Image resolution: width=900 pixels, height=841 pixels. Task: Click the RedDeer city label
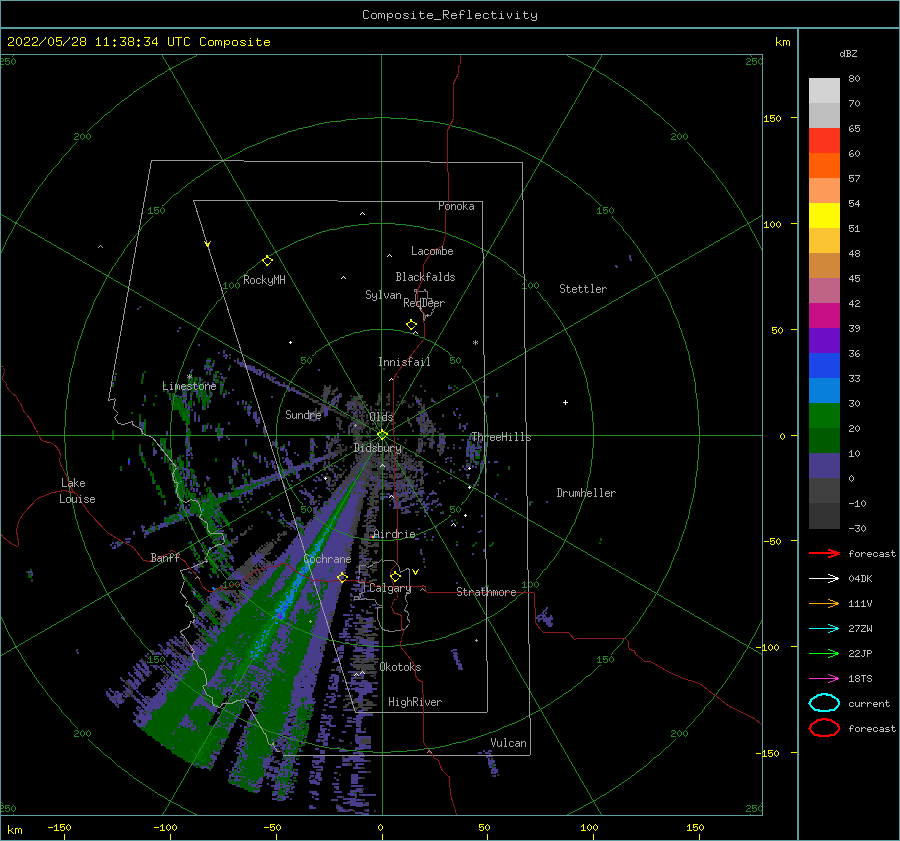click(424, 303)
